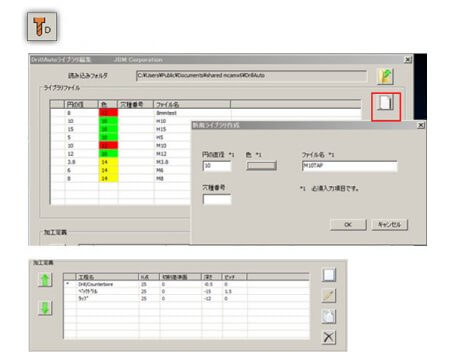Screen dimensions: 456x360
Task: Close the new library creation dialog
Action: click(x=421, y=125)
